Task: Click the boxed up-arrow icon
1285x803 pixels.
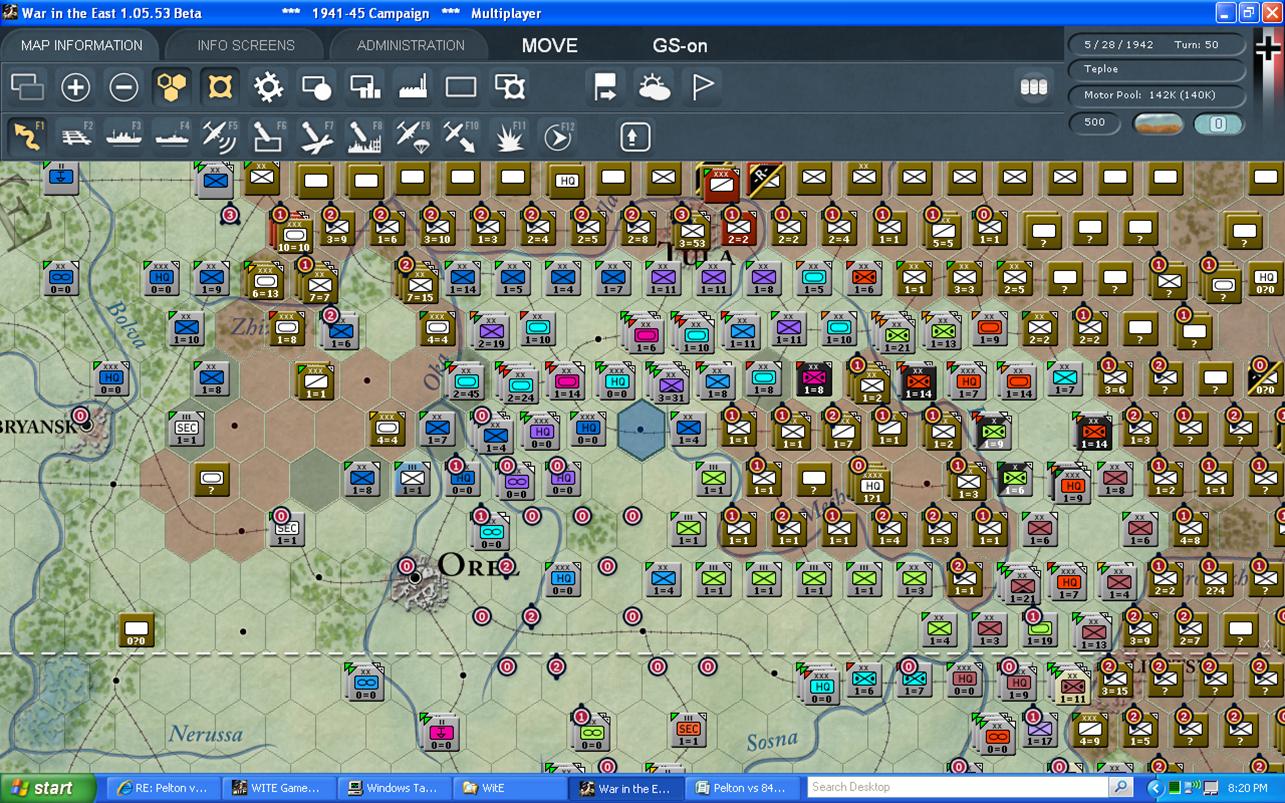Action: (x=635, y=136)
